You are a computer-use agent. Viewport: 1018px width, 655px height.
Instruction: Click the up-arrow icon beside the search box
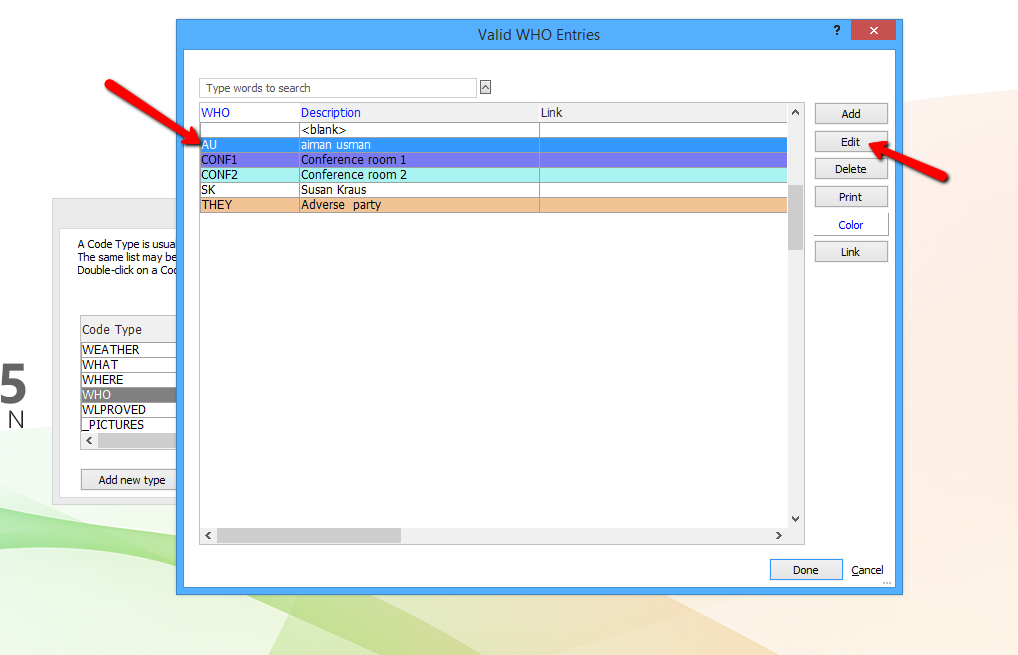click(x=486, y=87)
